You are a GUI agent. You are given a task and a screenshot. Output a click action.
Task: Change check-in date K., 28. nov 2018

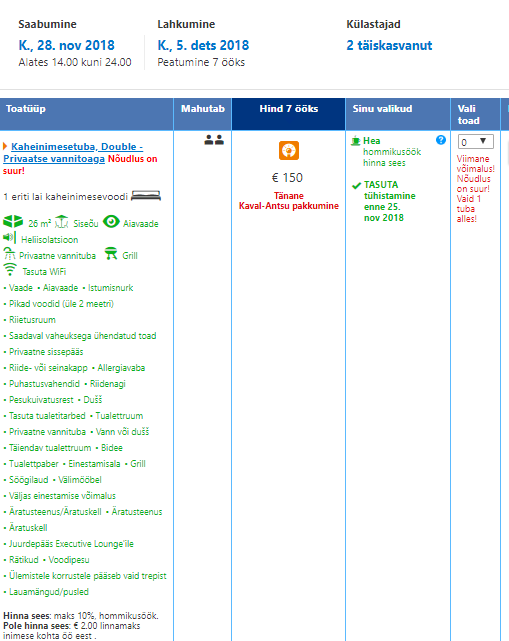click(x=67, y=45)
